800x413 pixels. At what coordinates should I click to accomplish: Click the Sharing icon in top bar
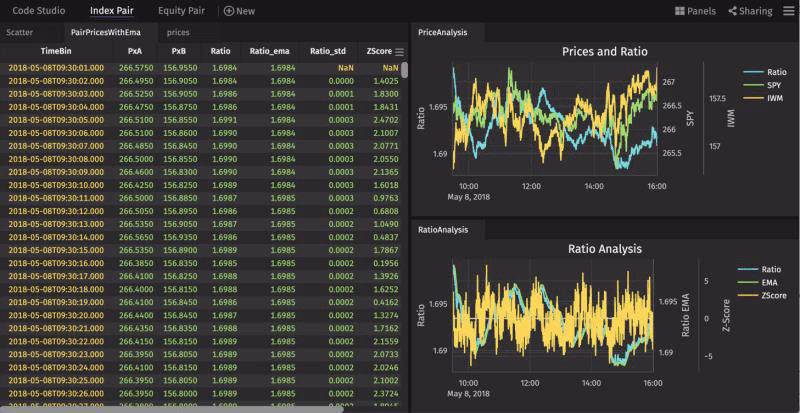pyautogui.click(x=733, y=11)
